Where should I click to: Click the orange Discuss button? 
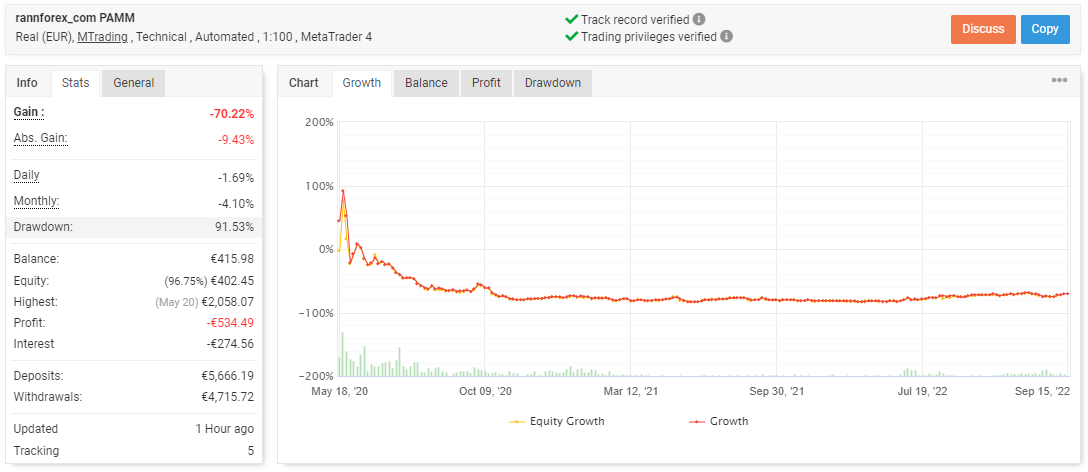[x=983, y=29]
